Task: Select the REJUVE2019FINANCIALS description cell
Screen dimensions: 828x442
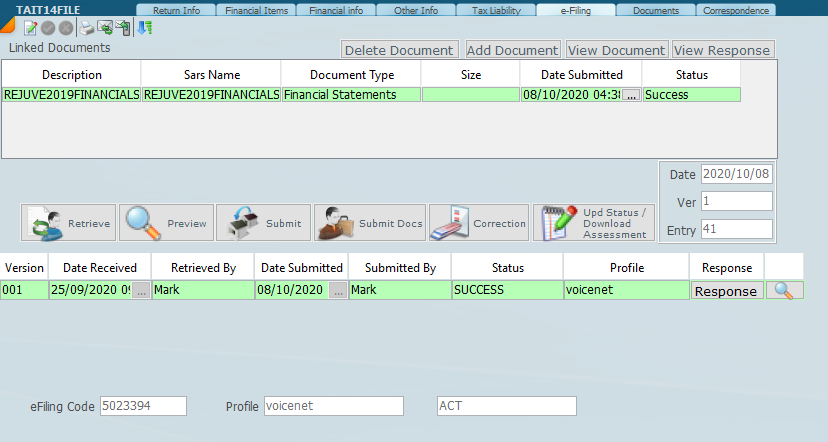Action: [71, 95]
